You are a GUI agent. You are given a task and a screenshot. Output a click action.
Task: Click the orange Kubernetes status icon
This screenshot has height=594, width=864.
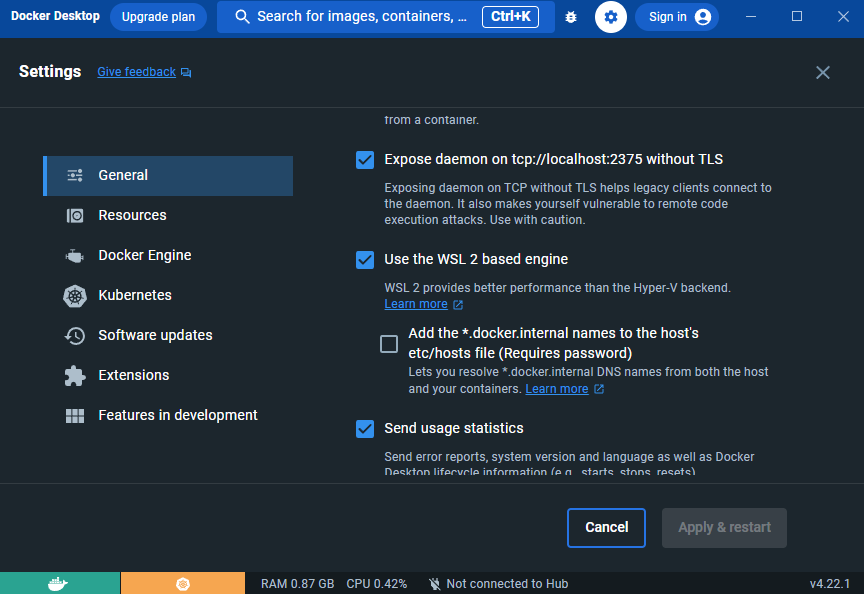coord(183,584)
